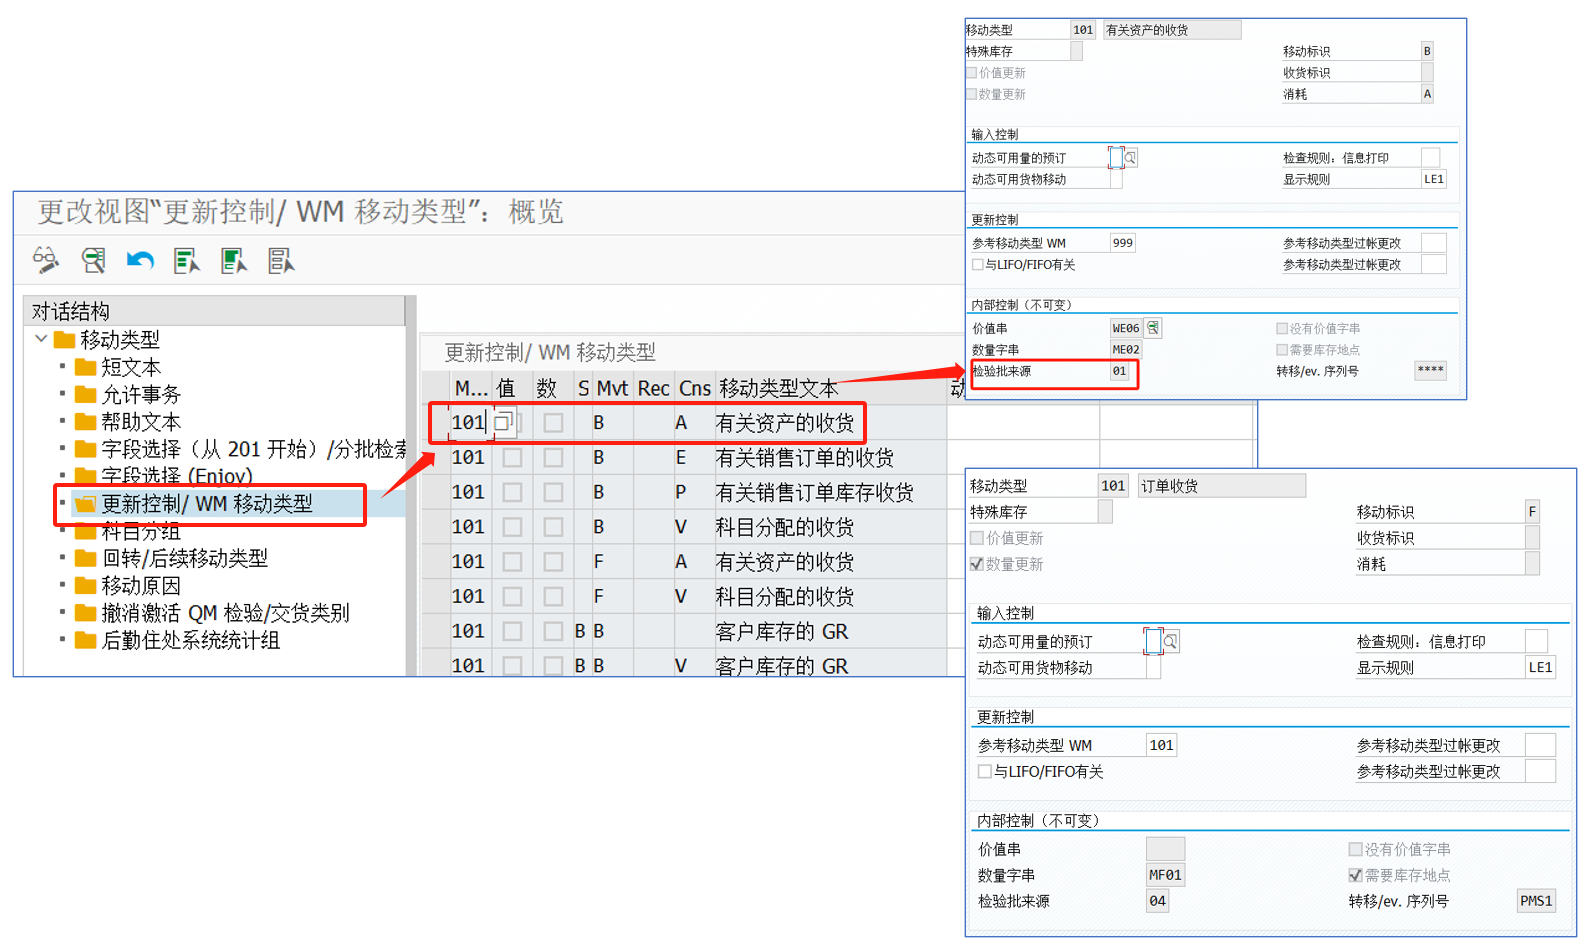1591x952 pixels.
Task: Click the folder icon of 移动原因
Action: click(x=86, y=585)
